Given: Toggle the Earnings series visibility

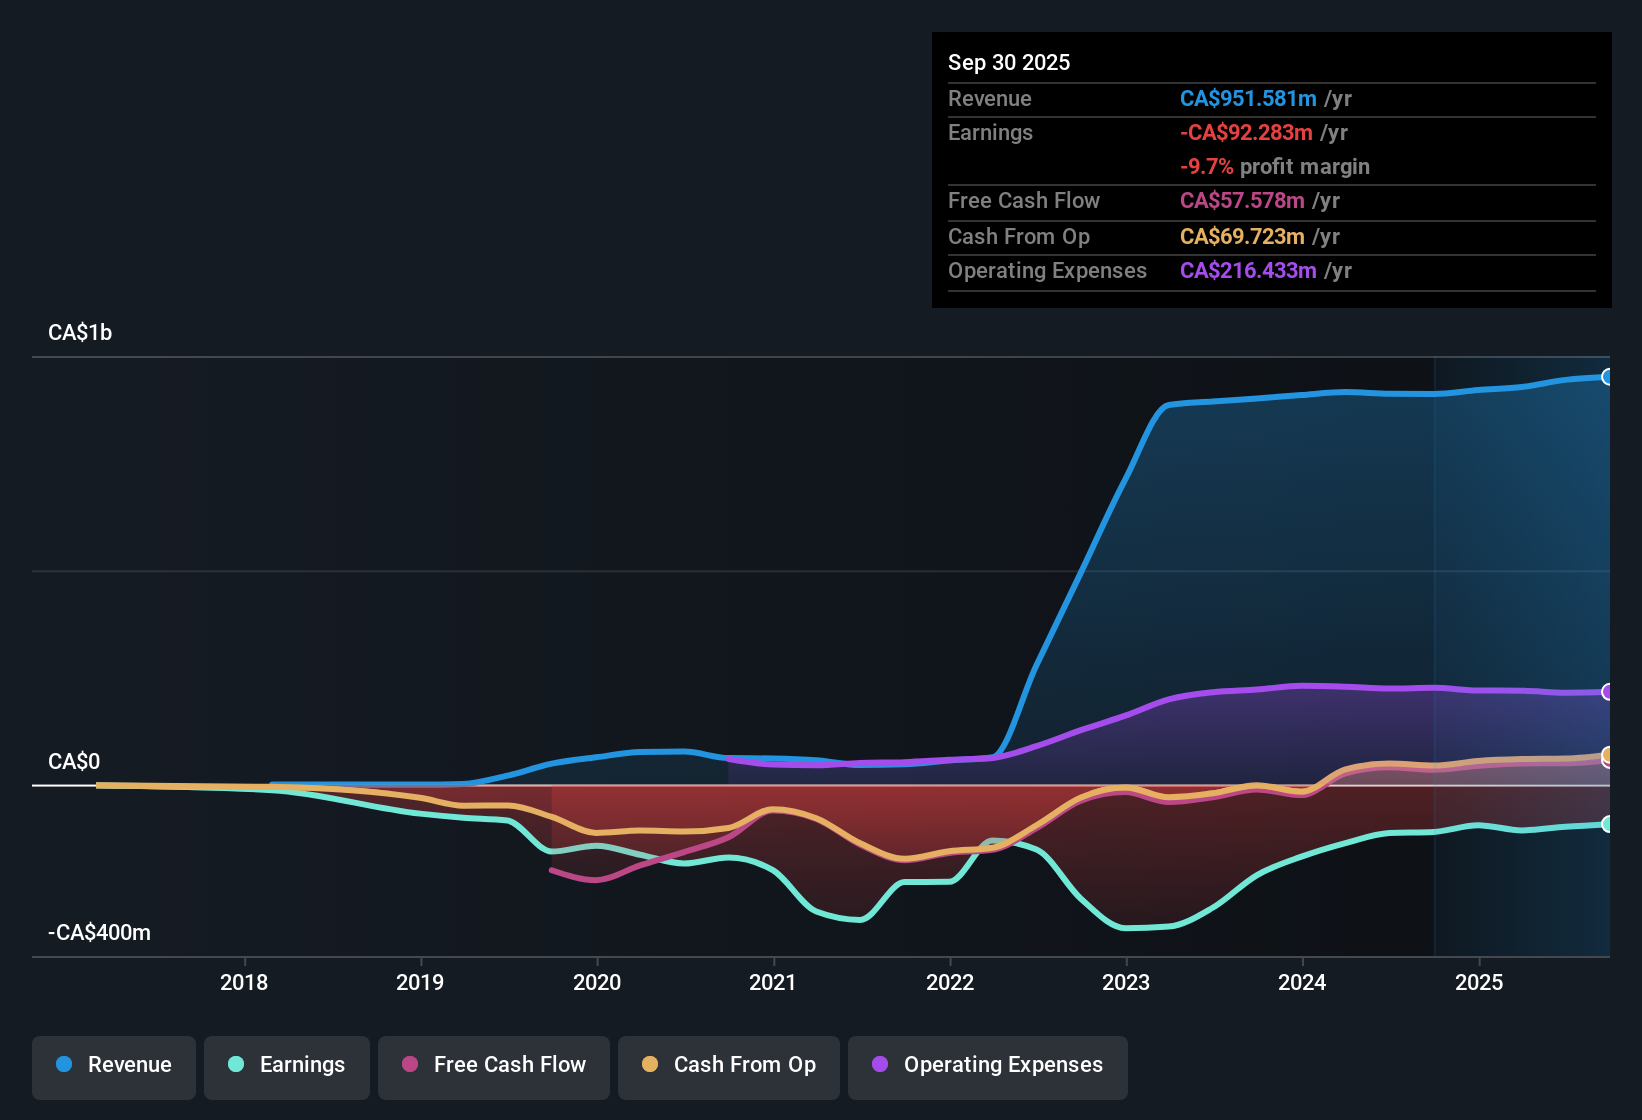Looking at the screenshot, I should [x=286, y=1065].
